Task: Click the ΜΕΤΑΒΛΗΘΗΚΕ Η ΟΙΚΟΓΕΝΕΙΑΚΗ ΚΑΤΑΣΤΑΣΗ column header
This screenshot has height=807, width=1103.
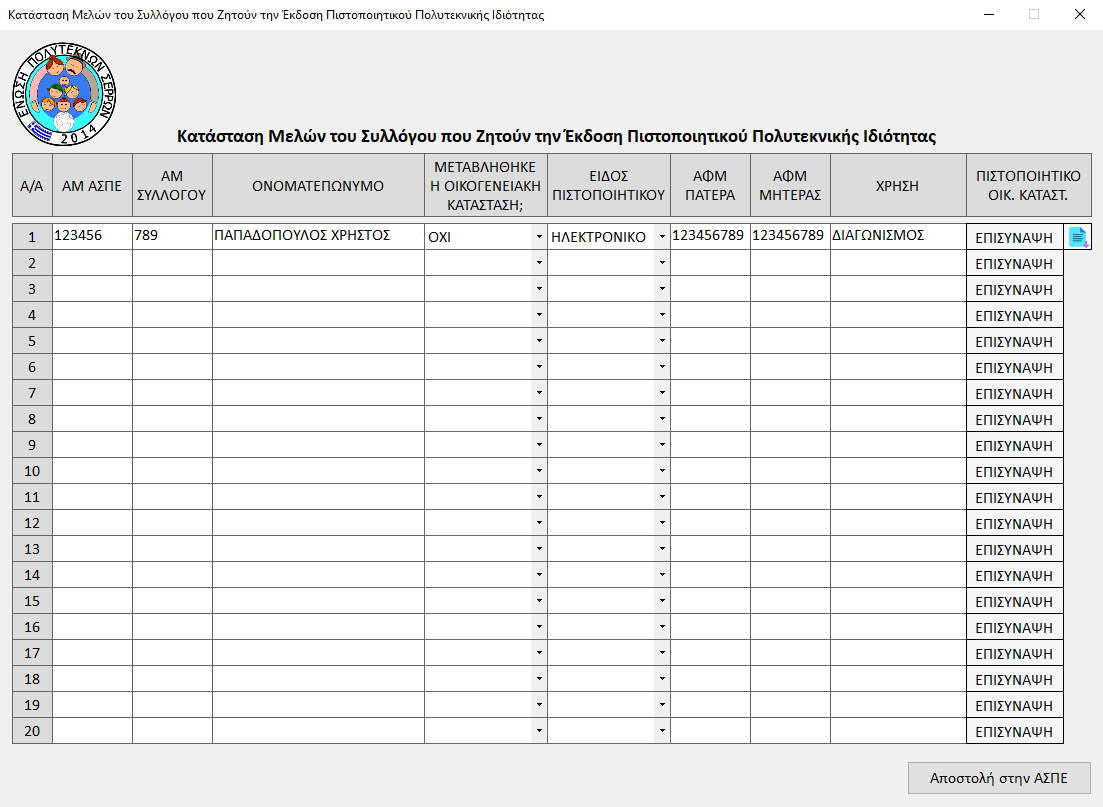Action: 485,186
